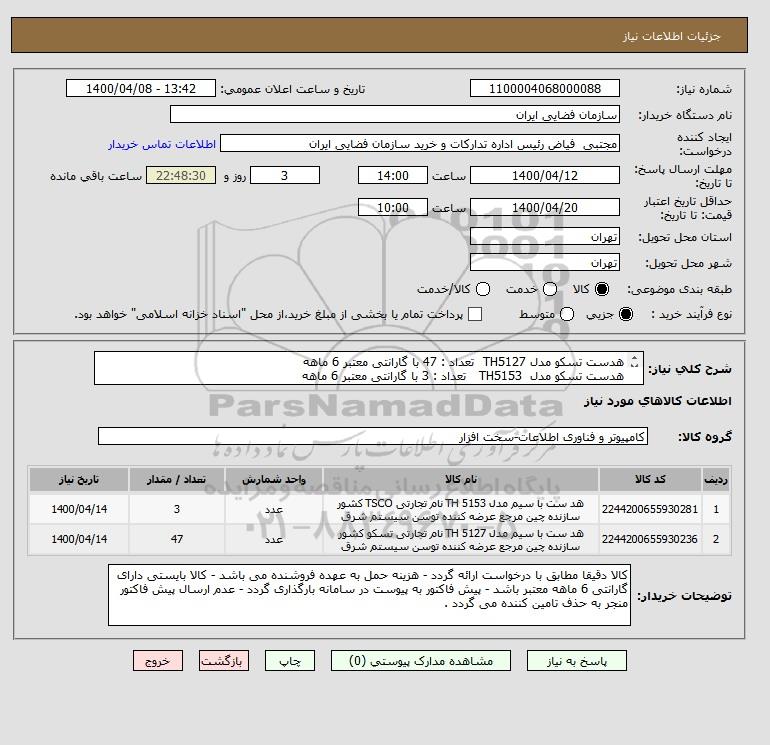Click price validity date 1400/04/20

point(545,207)
